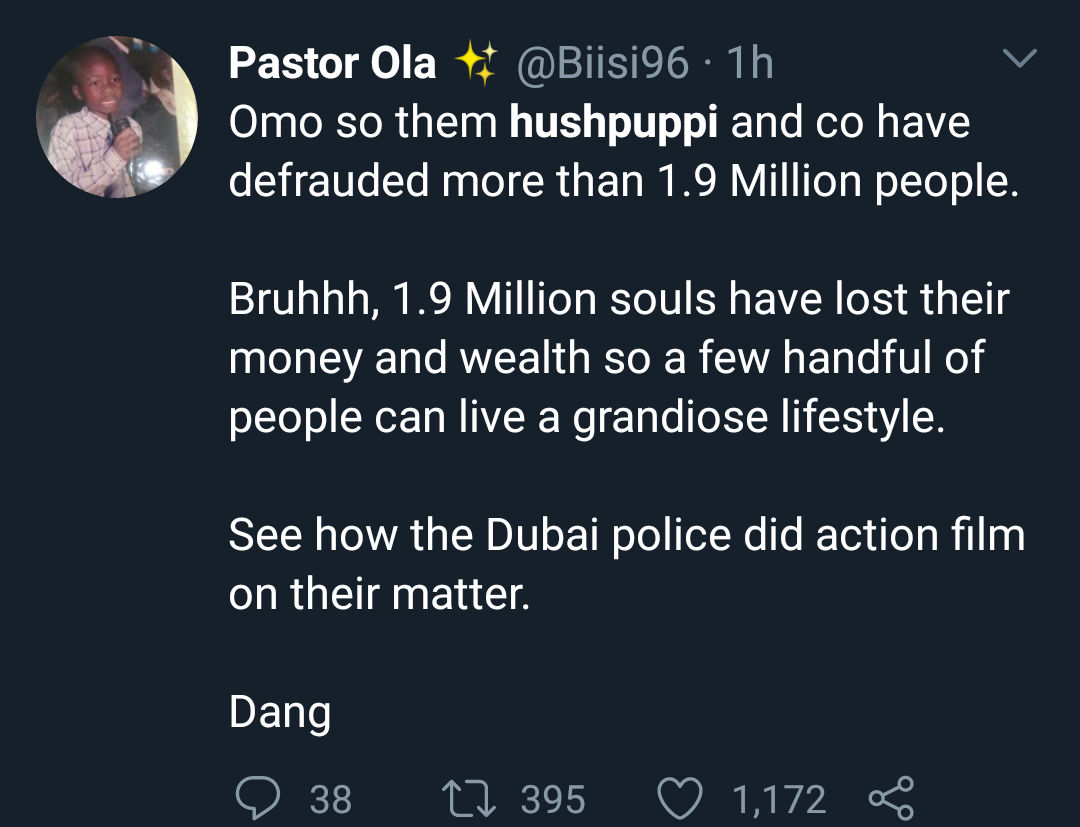This screenshot has width=1080, height=827.
Task: Click the 38 replies count
Action: click(x=331, y=800)
